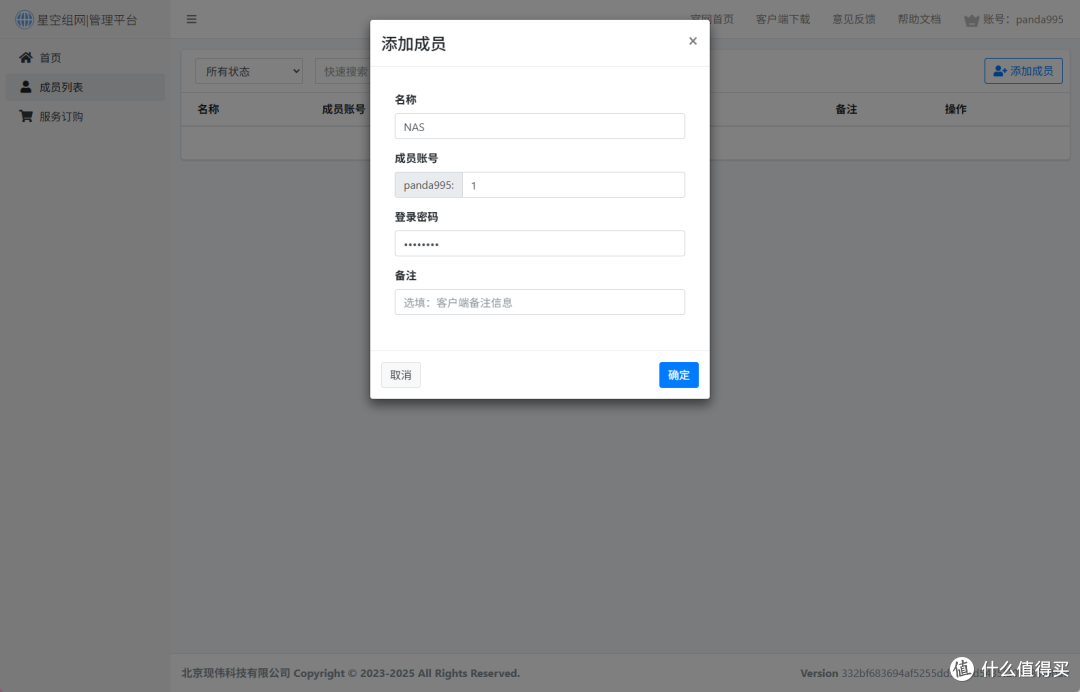Click the 备注 column header
Screen dimensions: 1080x692
(846, 109)
